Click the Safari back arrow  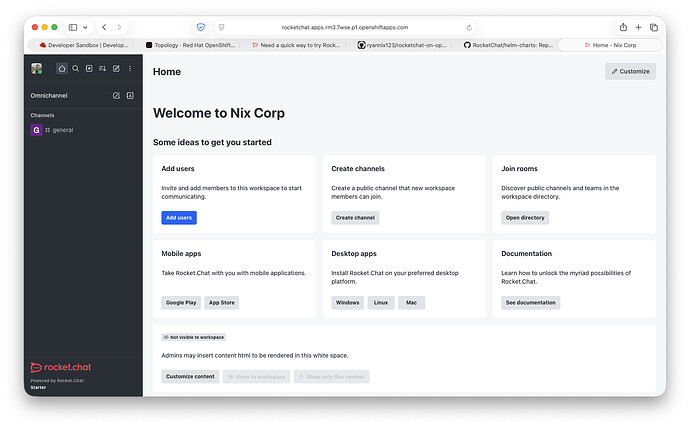pyautogui.click(x=104, y=27)
